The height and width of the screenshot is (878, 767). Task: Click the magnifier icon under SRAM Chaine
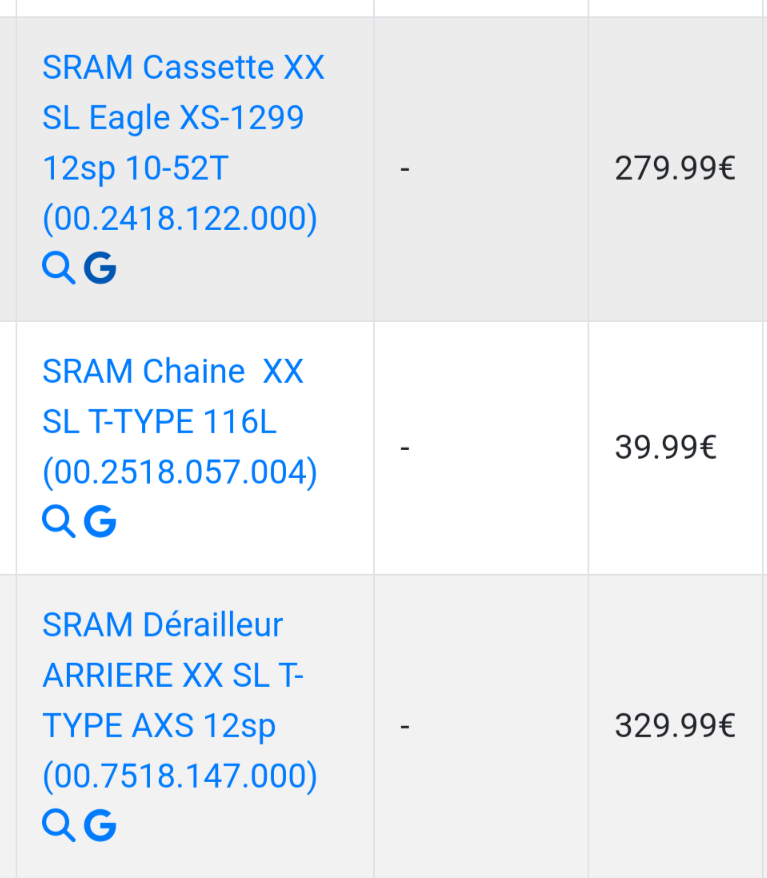click(58, 521)
